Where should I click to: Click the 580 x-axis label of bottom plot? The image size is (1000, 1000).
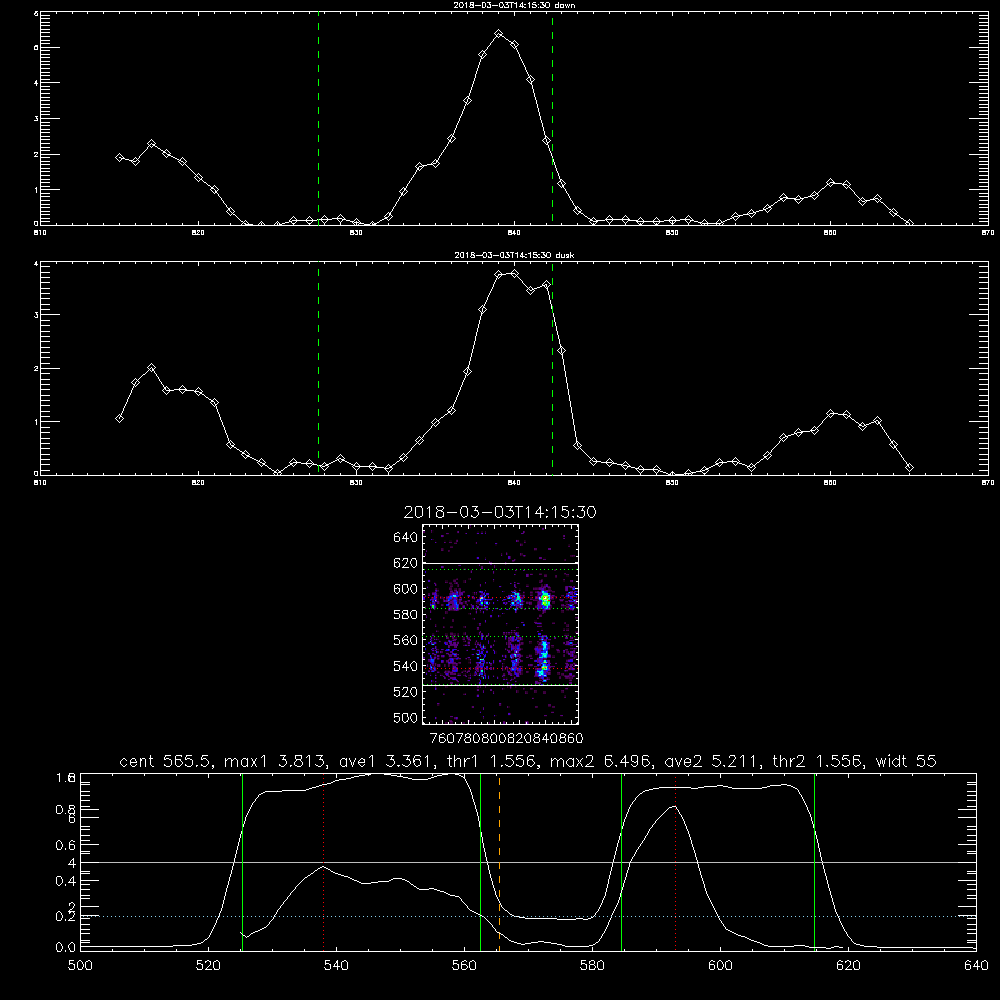coord(592,966)
